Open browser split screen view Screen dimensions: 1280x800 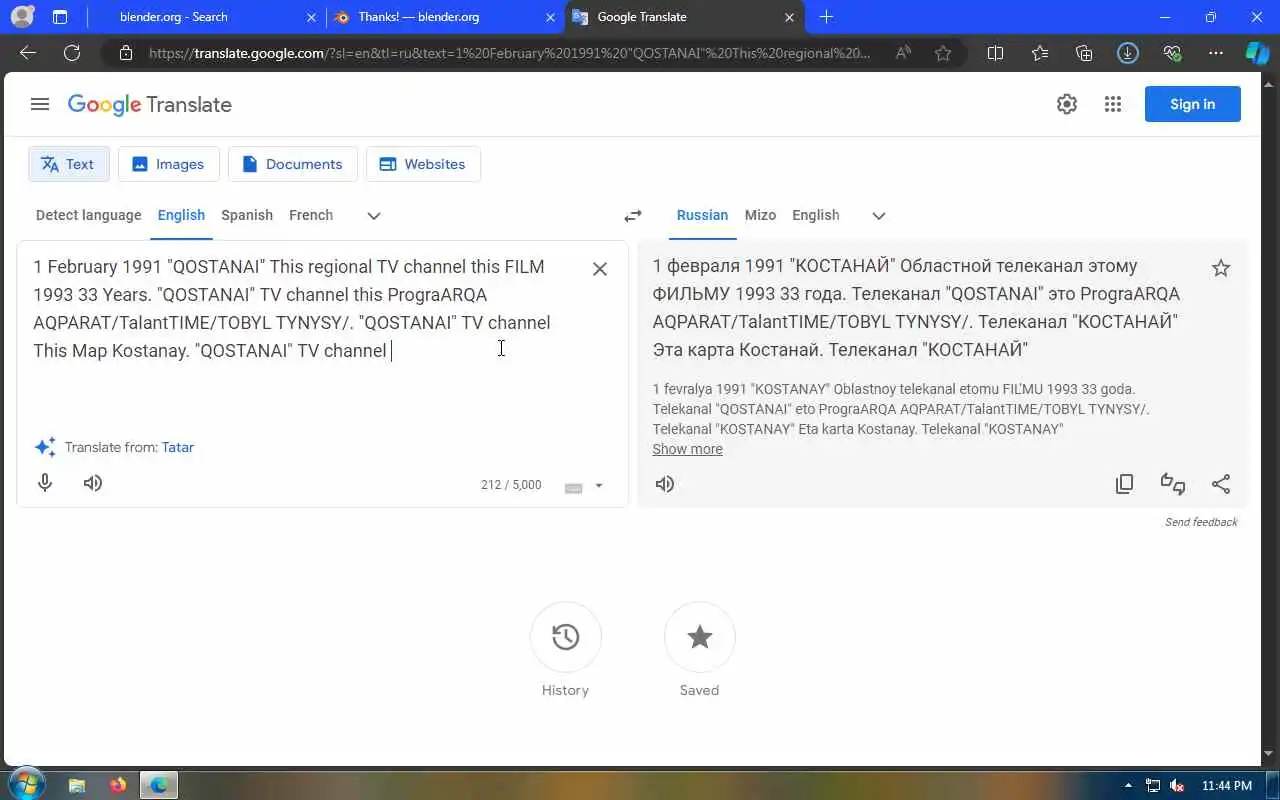[995, 53]
